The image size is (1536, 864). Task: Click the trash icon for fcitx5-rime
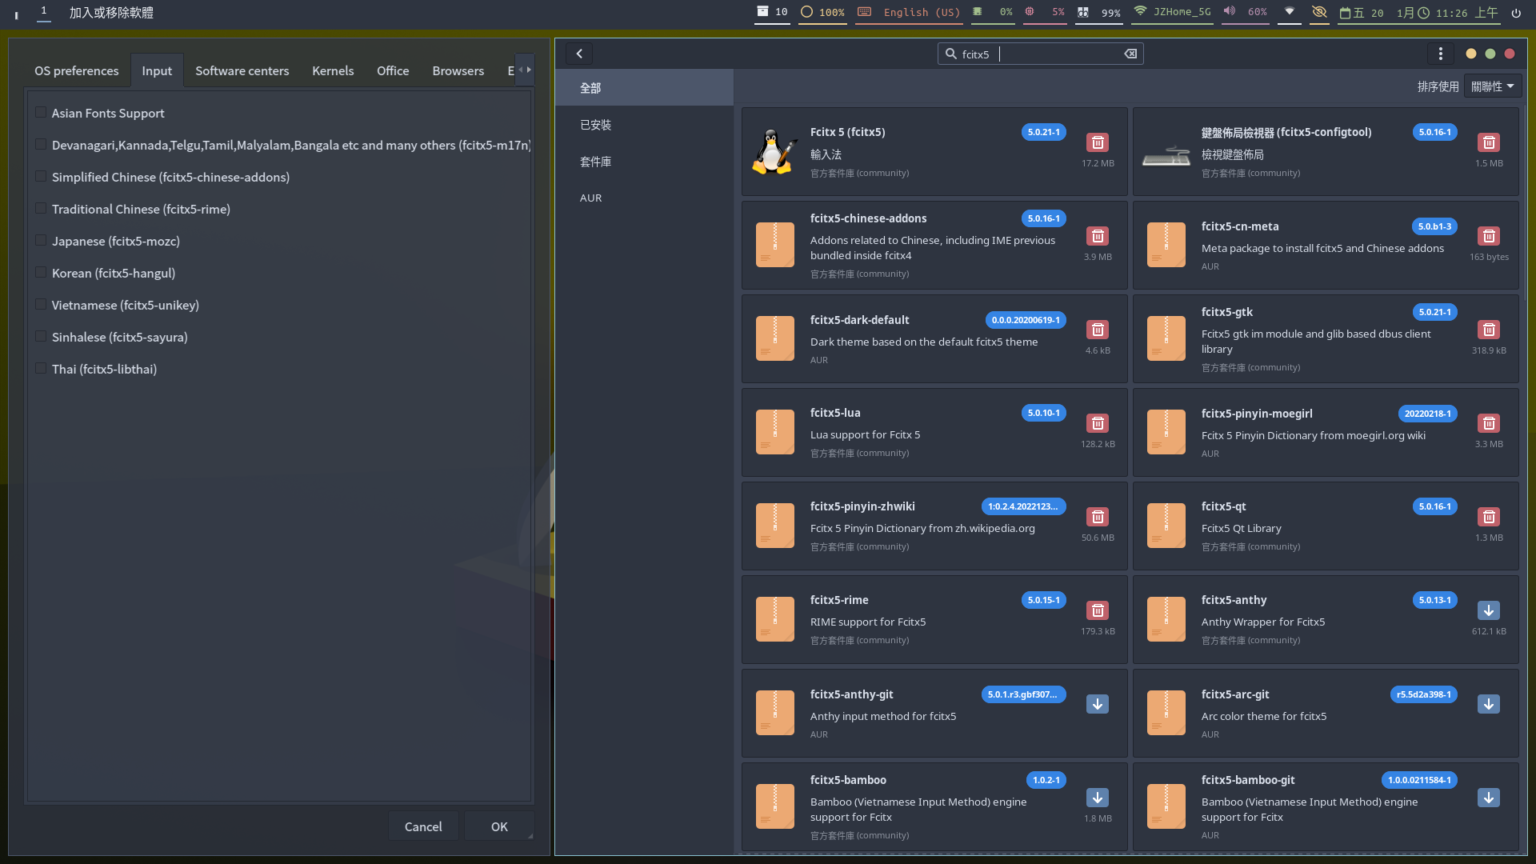pos(1097,610)
